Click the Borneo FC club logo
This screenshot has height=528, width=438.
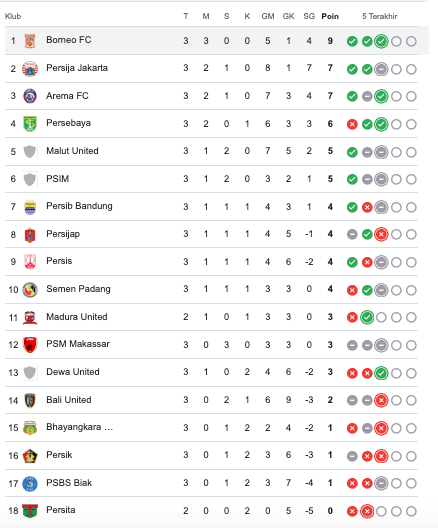[x=30, y=41]
